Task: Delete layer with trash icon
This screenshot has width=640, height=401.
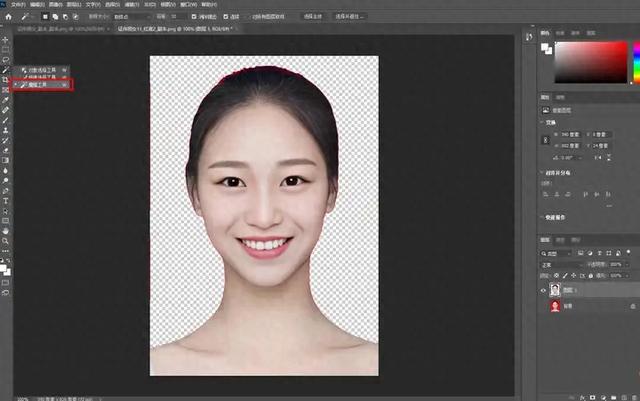Action: 634,397
